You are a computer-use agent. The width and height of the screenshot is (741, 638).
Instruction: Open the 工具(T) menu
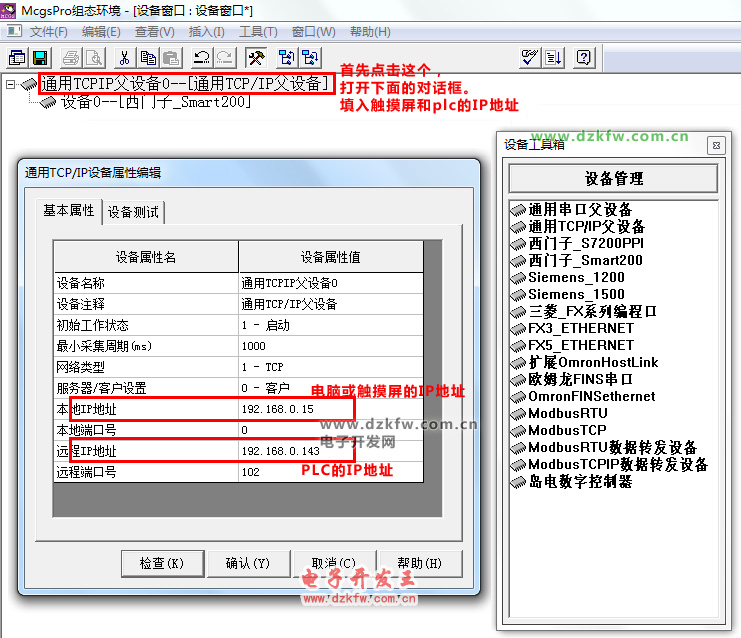[258, 32]
